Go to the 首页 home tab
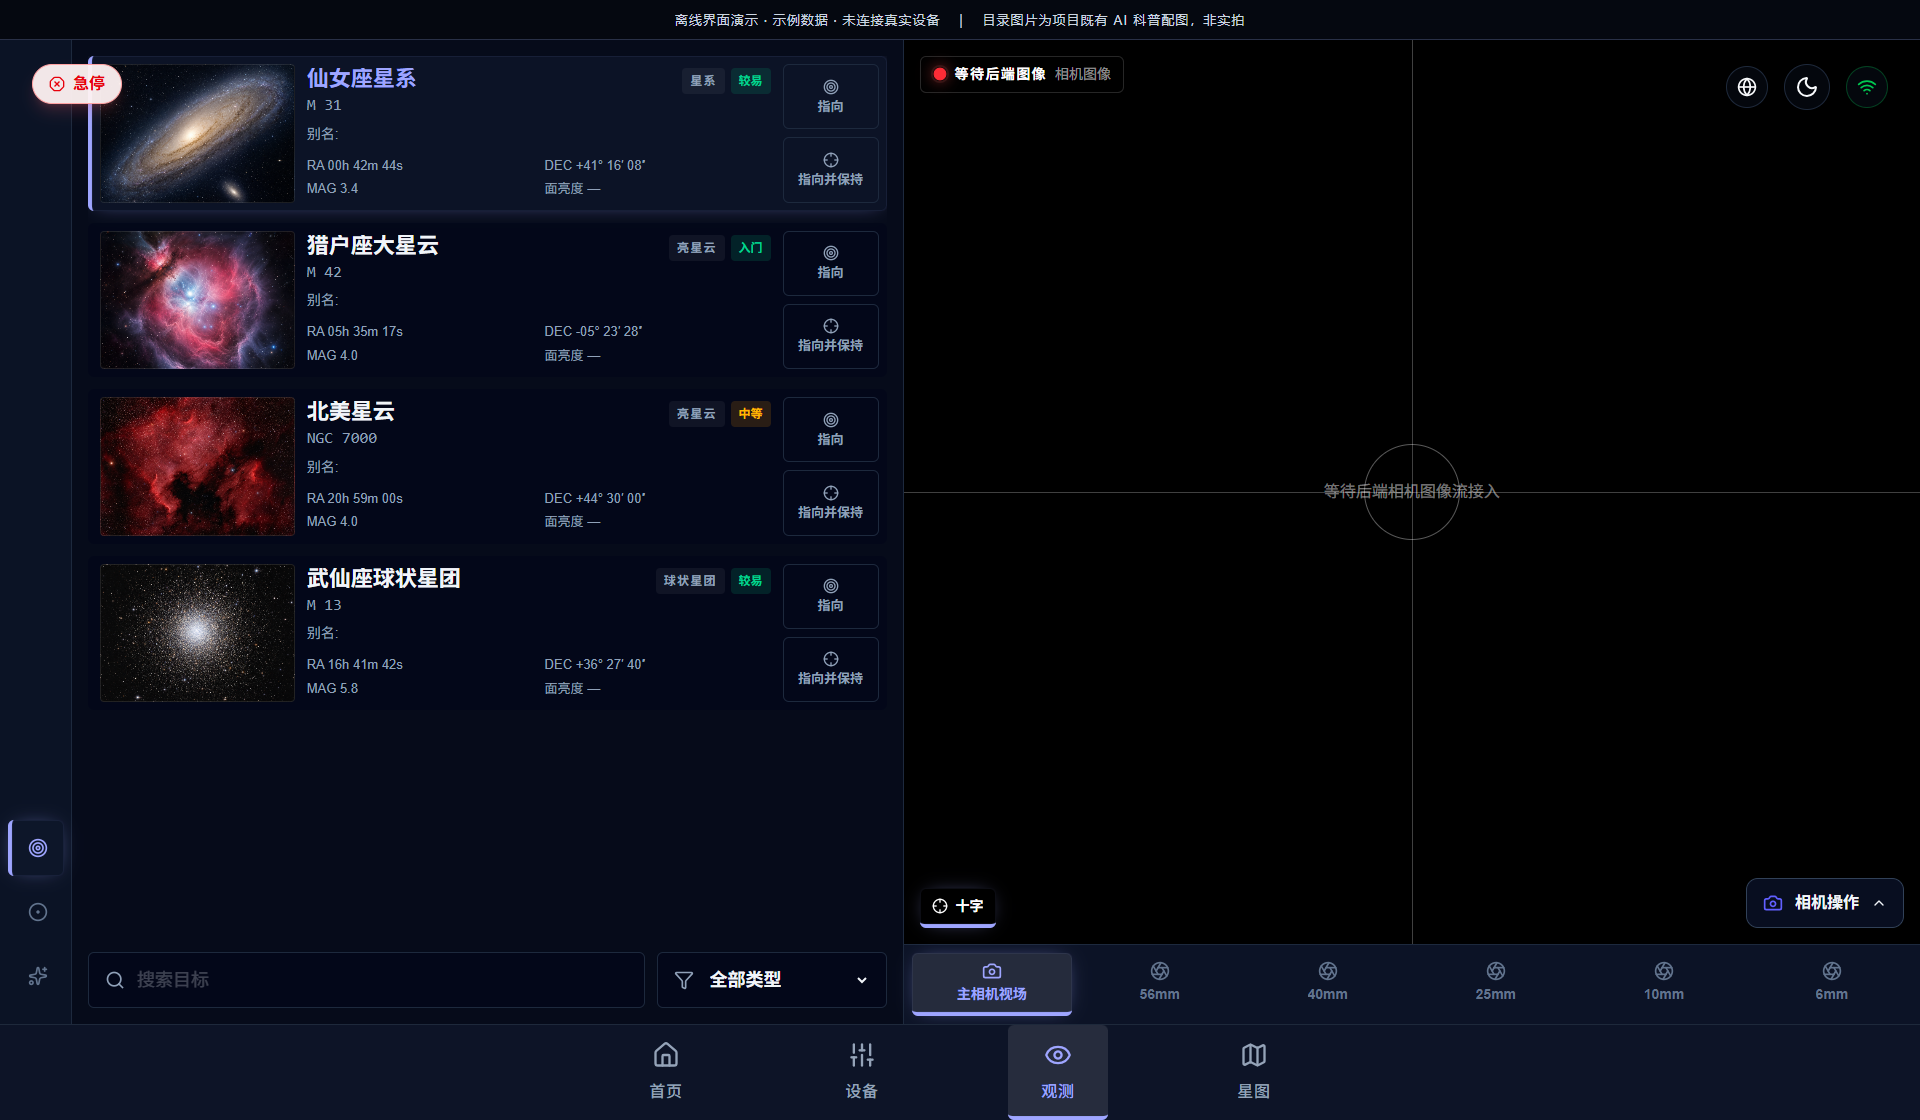This screenshot has width=1920, height=1120. point(666,1071)
